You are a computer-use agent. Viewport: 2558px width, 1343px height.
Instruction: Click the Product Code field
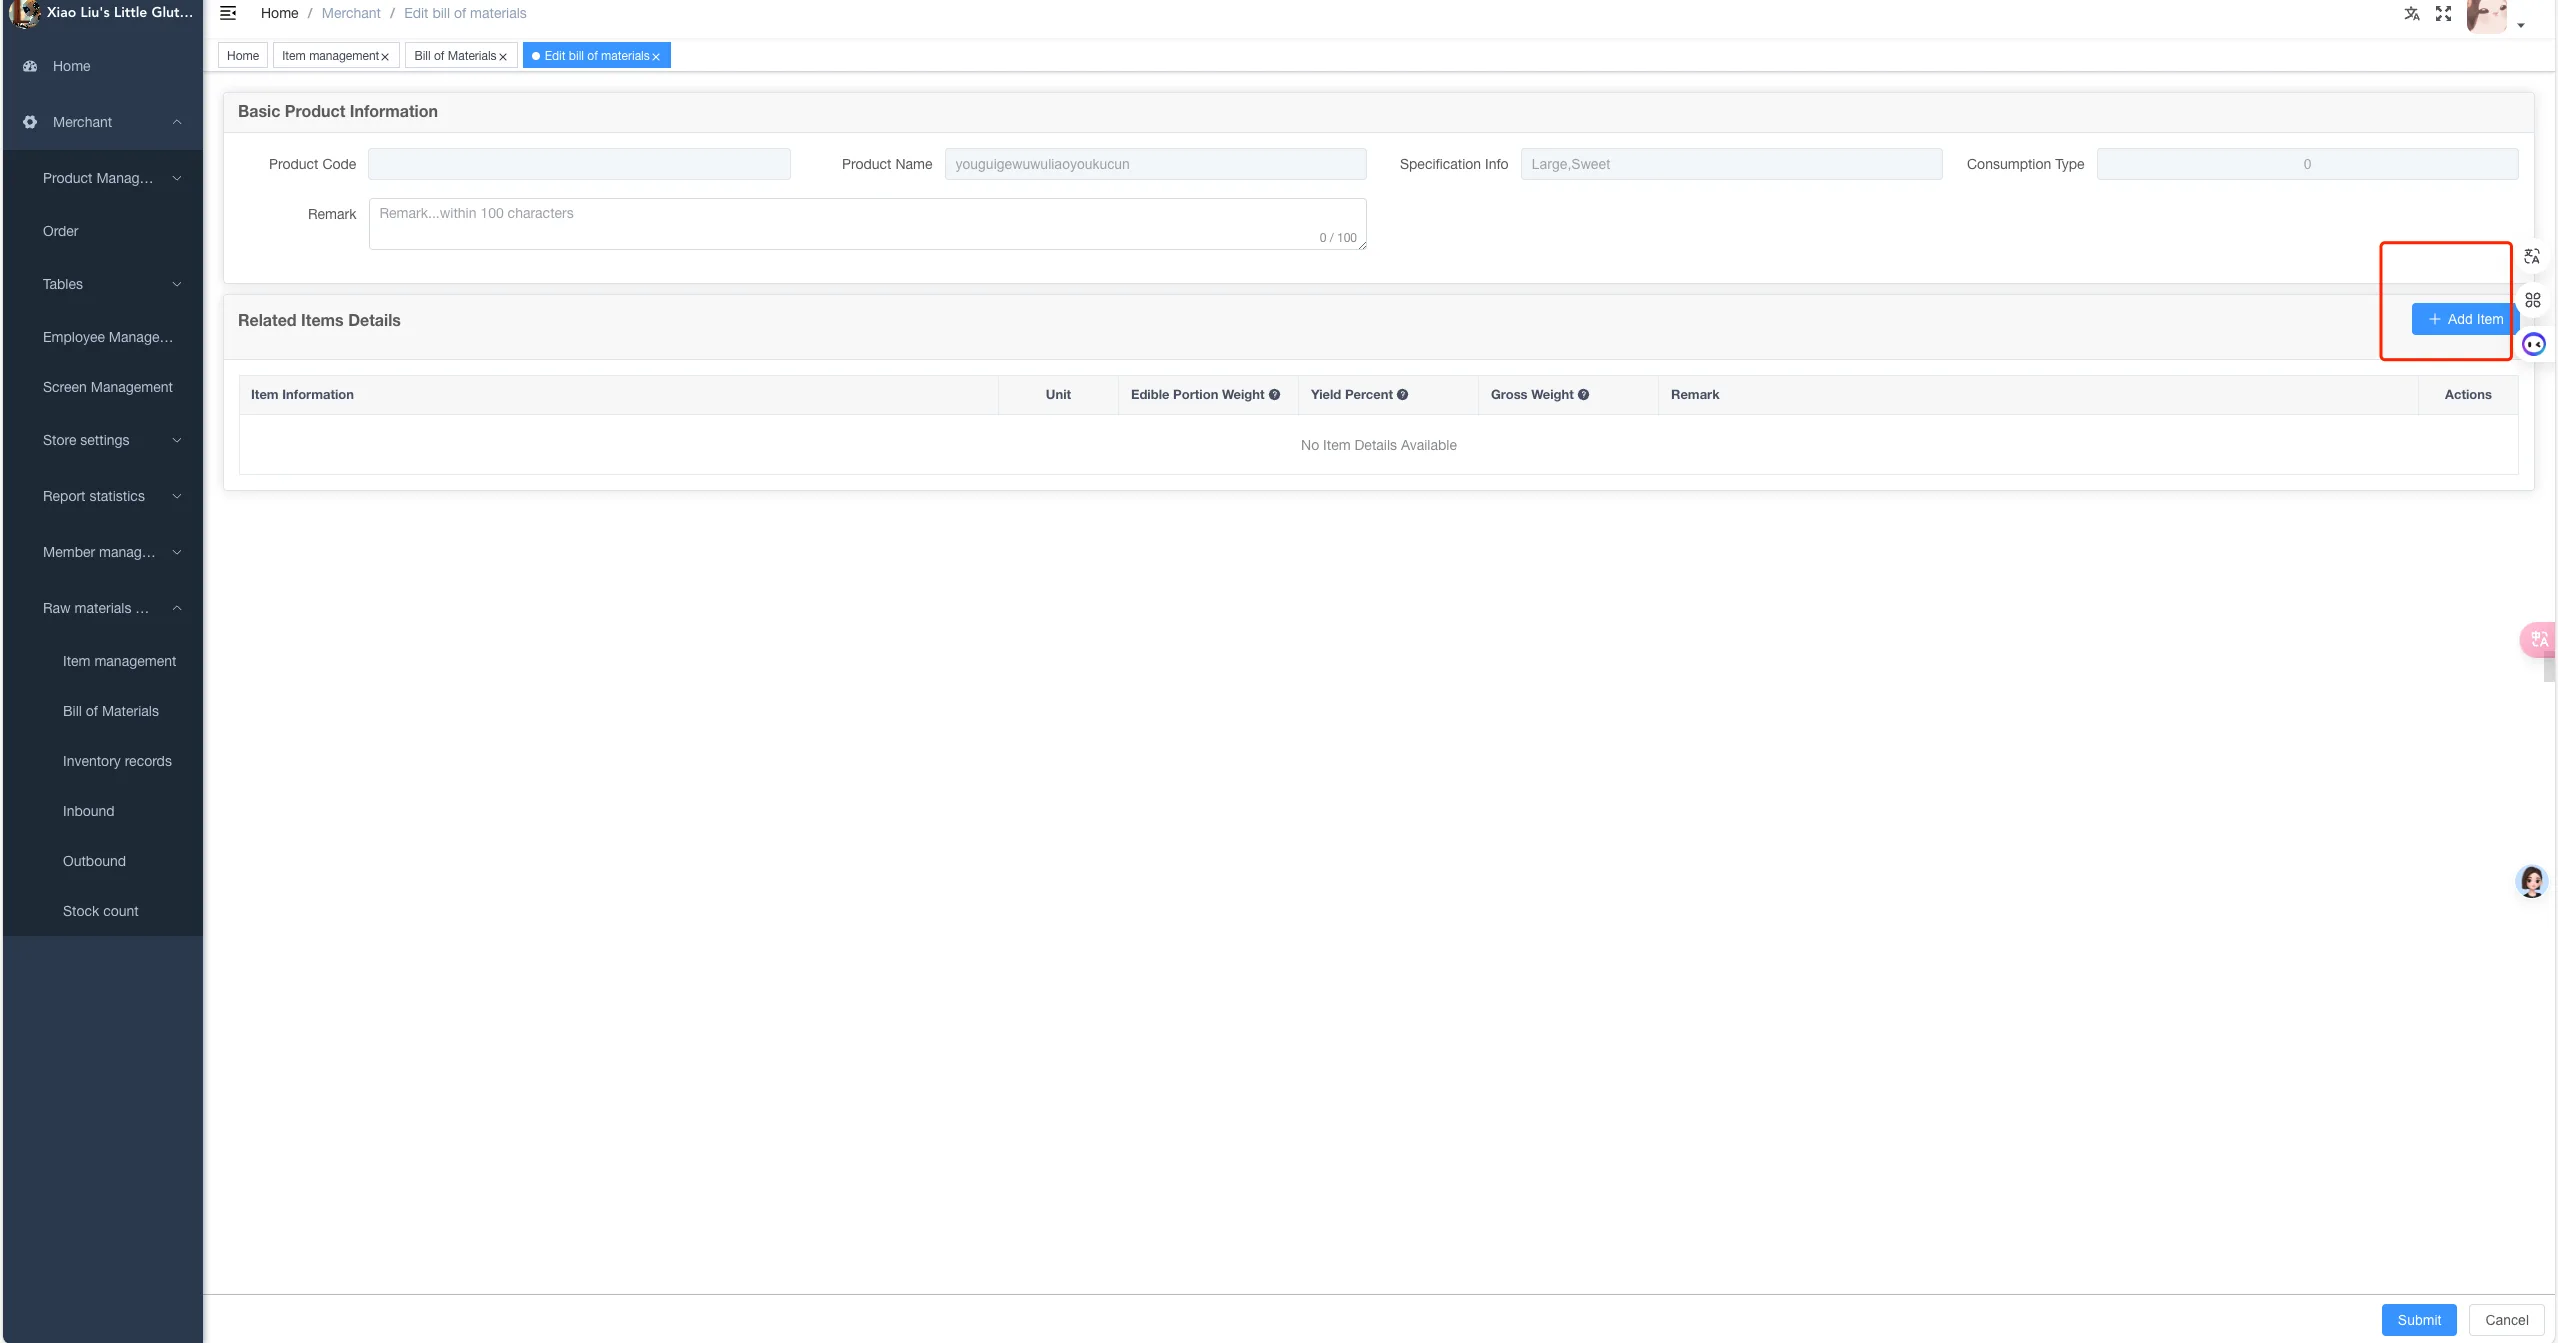click(579, 164)
